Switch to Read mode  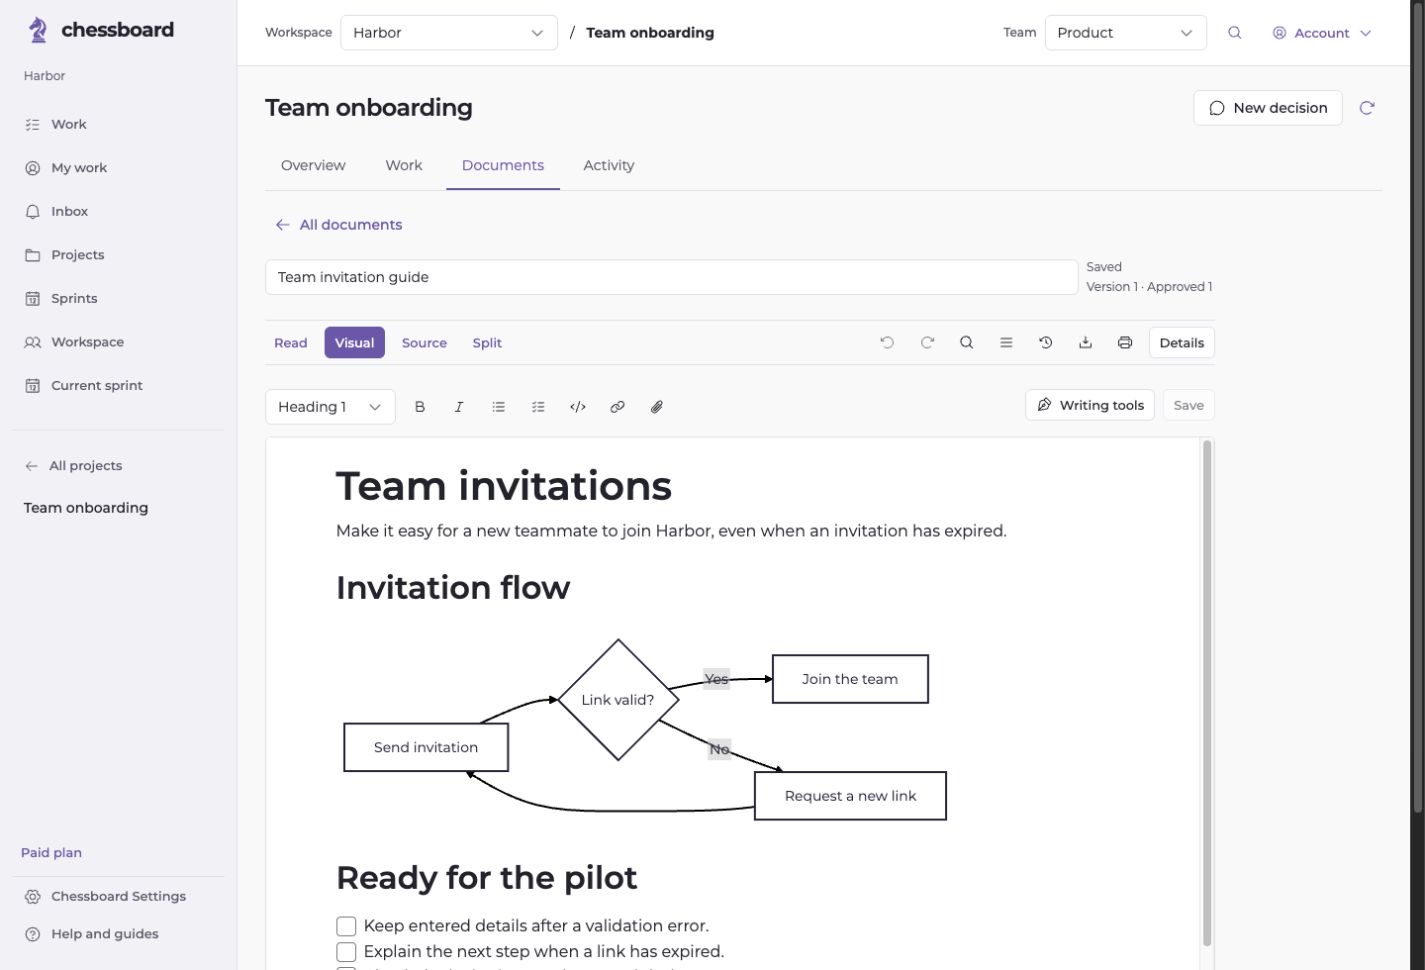[291, 343]
